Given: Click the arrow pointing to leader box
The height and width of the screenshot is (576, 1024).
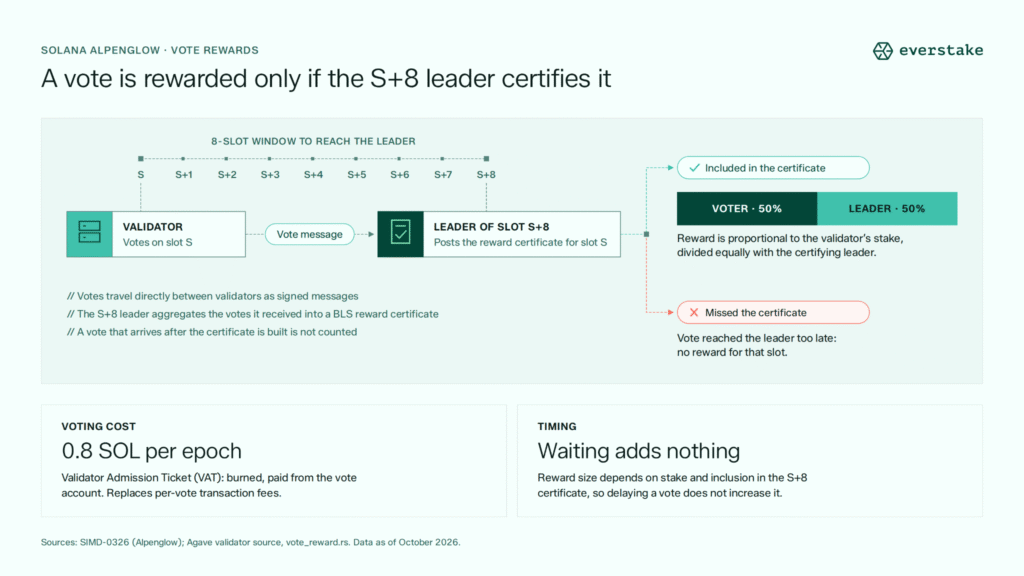Looking at the screenshot, I should coord(371,234).
